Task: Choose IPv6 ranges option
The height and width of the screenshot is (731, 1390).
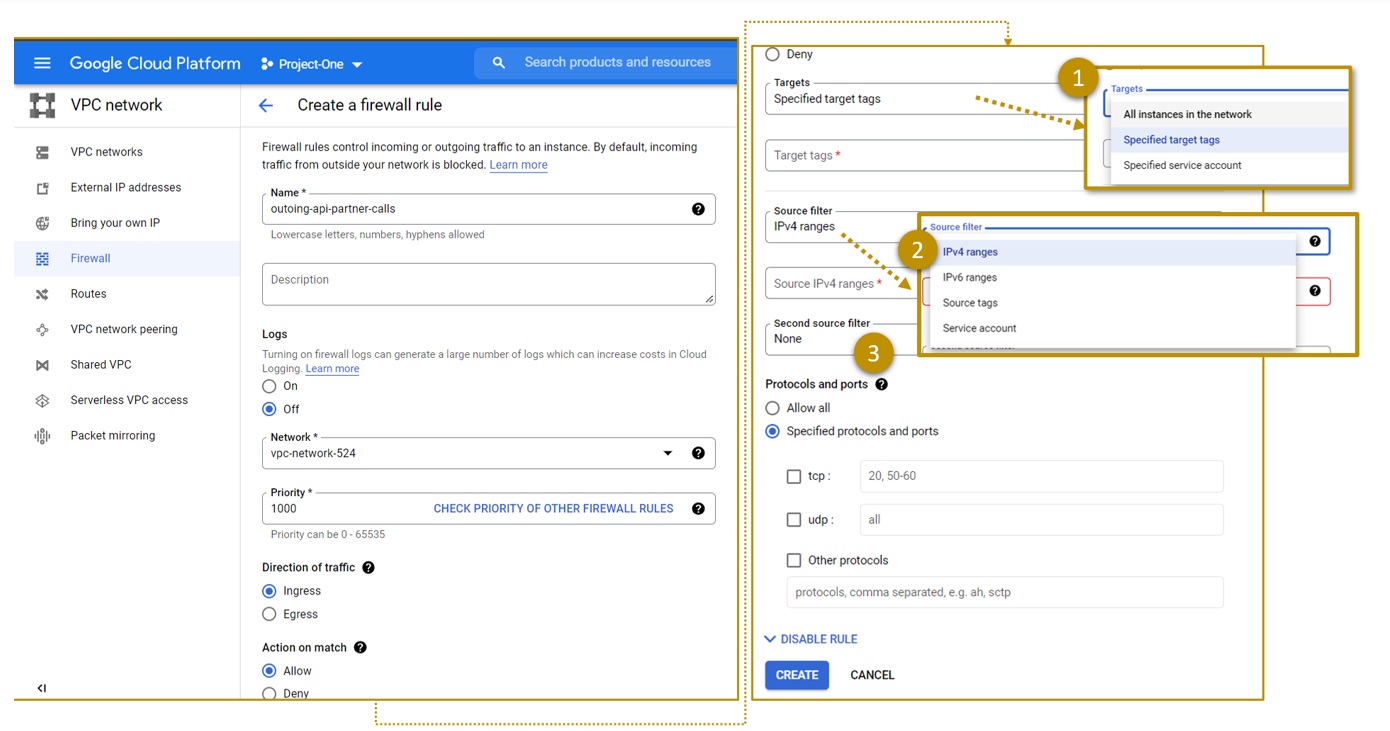Action: pos(1113,277)
